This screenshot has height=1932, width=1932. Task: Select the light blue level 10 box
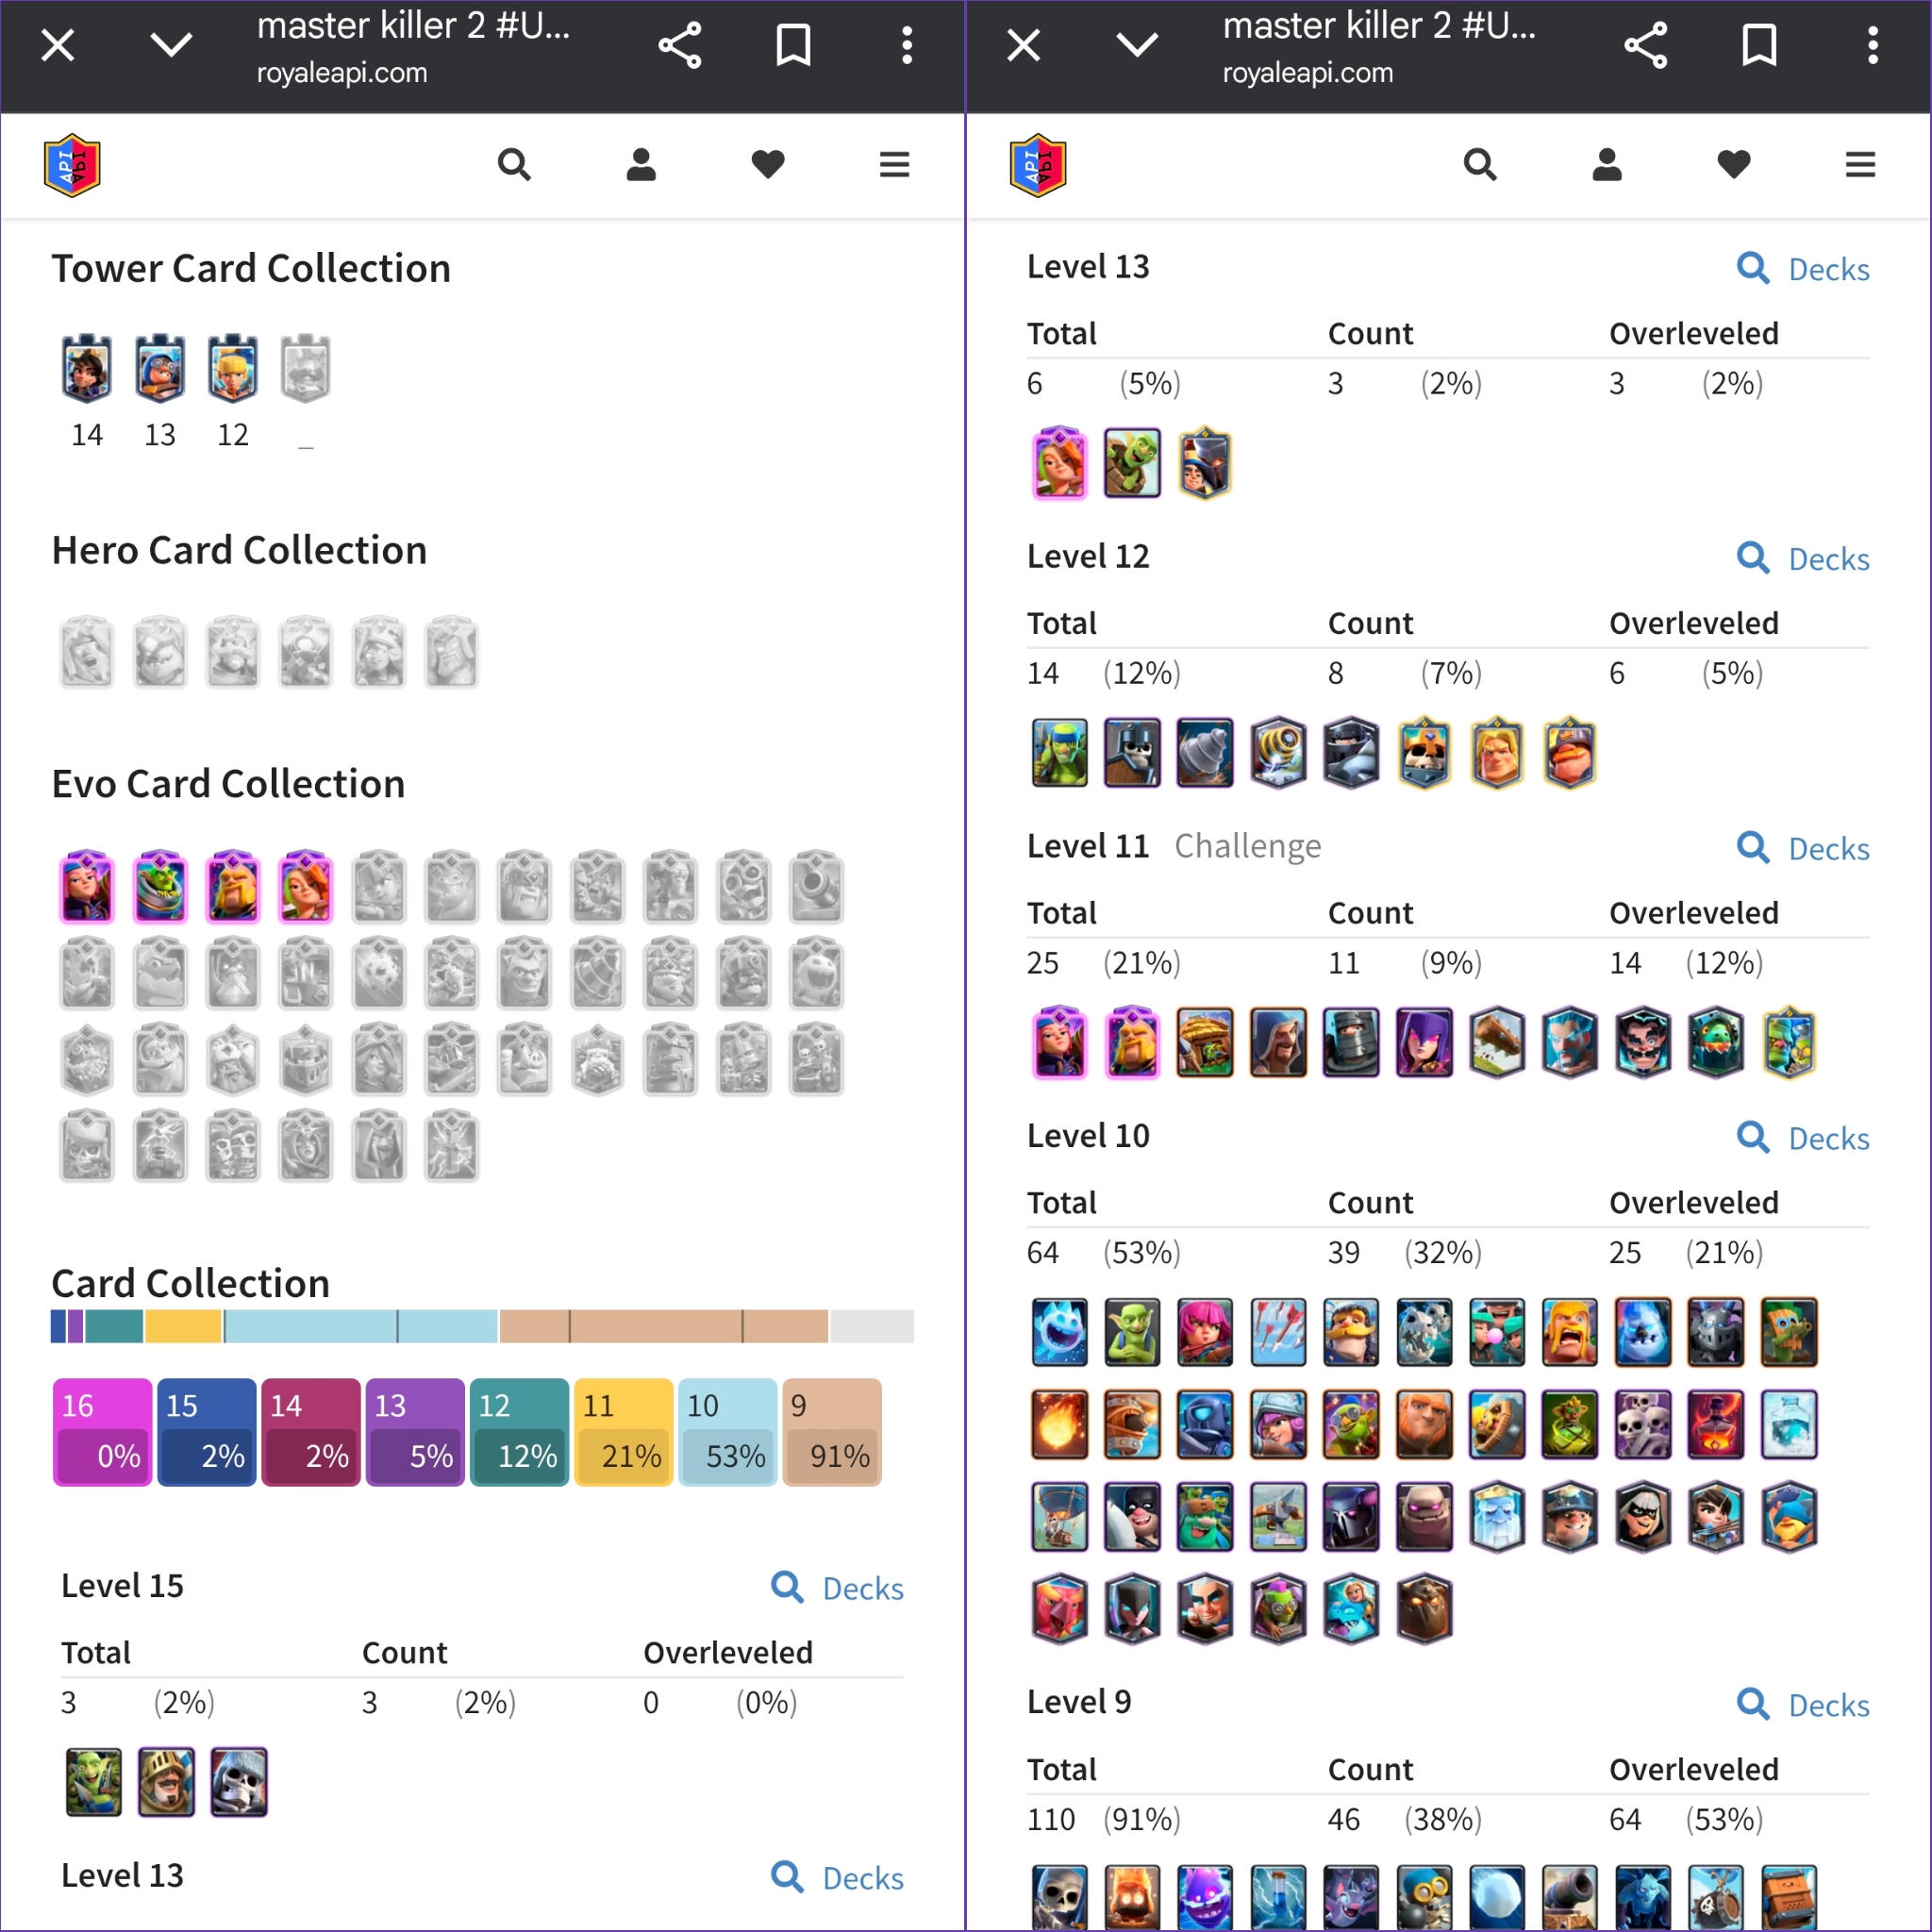click(x=728, y=1432)
